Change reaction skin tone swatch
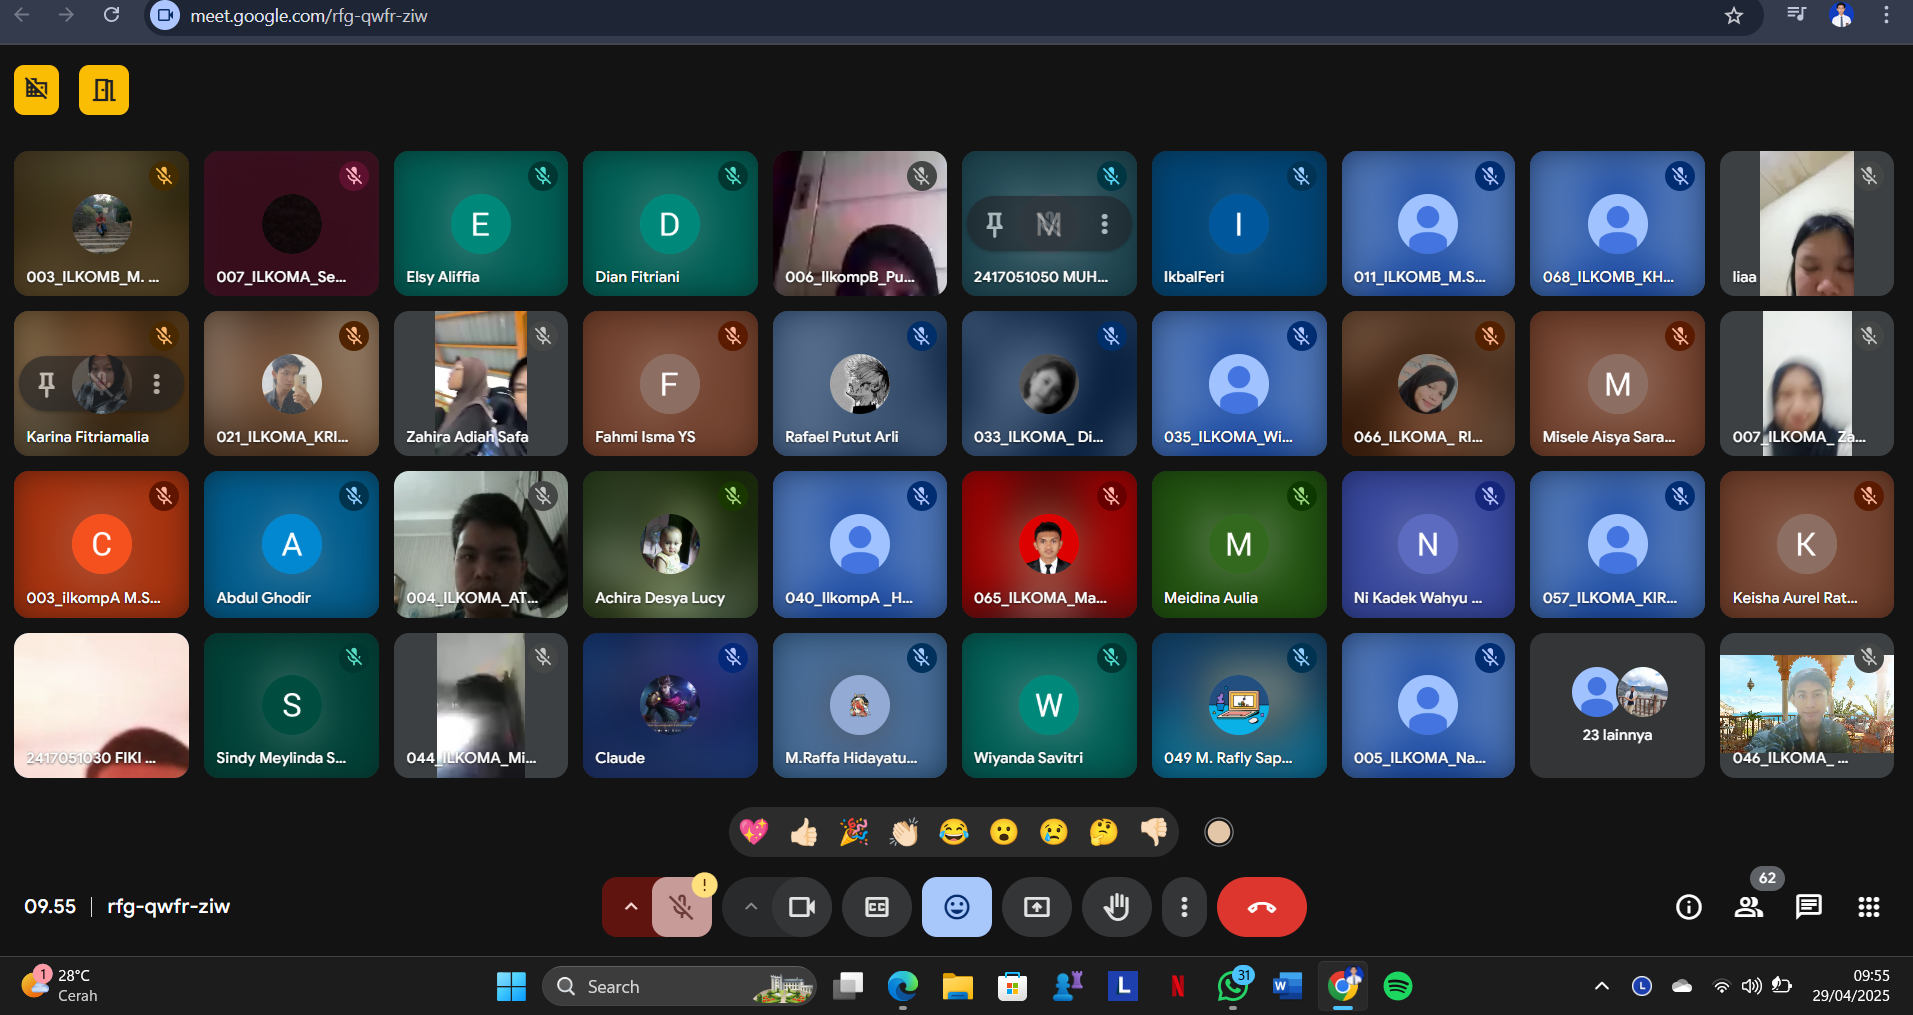This screenshot has width=1913, height=1015. coord(1218,832)
